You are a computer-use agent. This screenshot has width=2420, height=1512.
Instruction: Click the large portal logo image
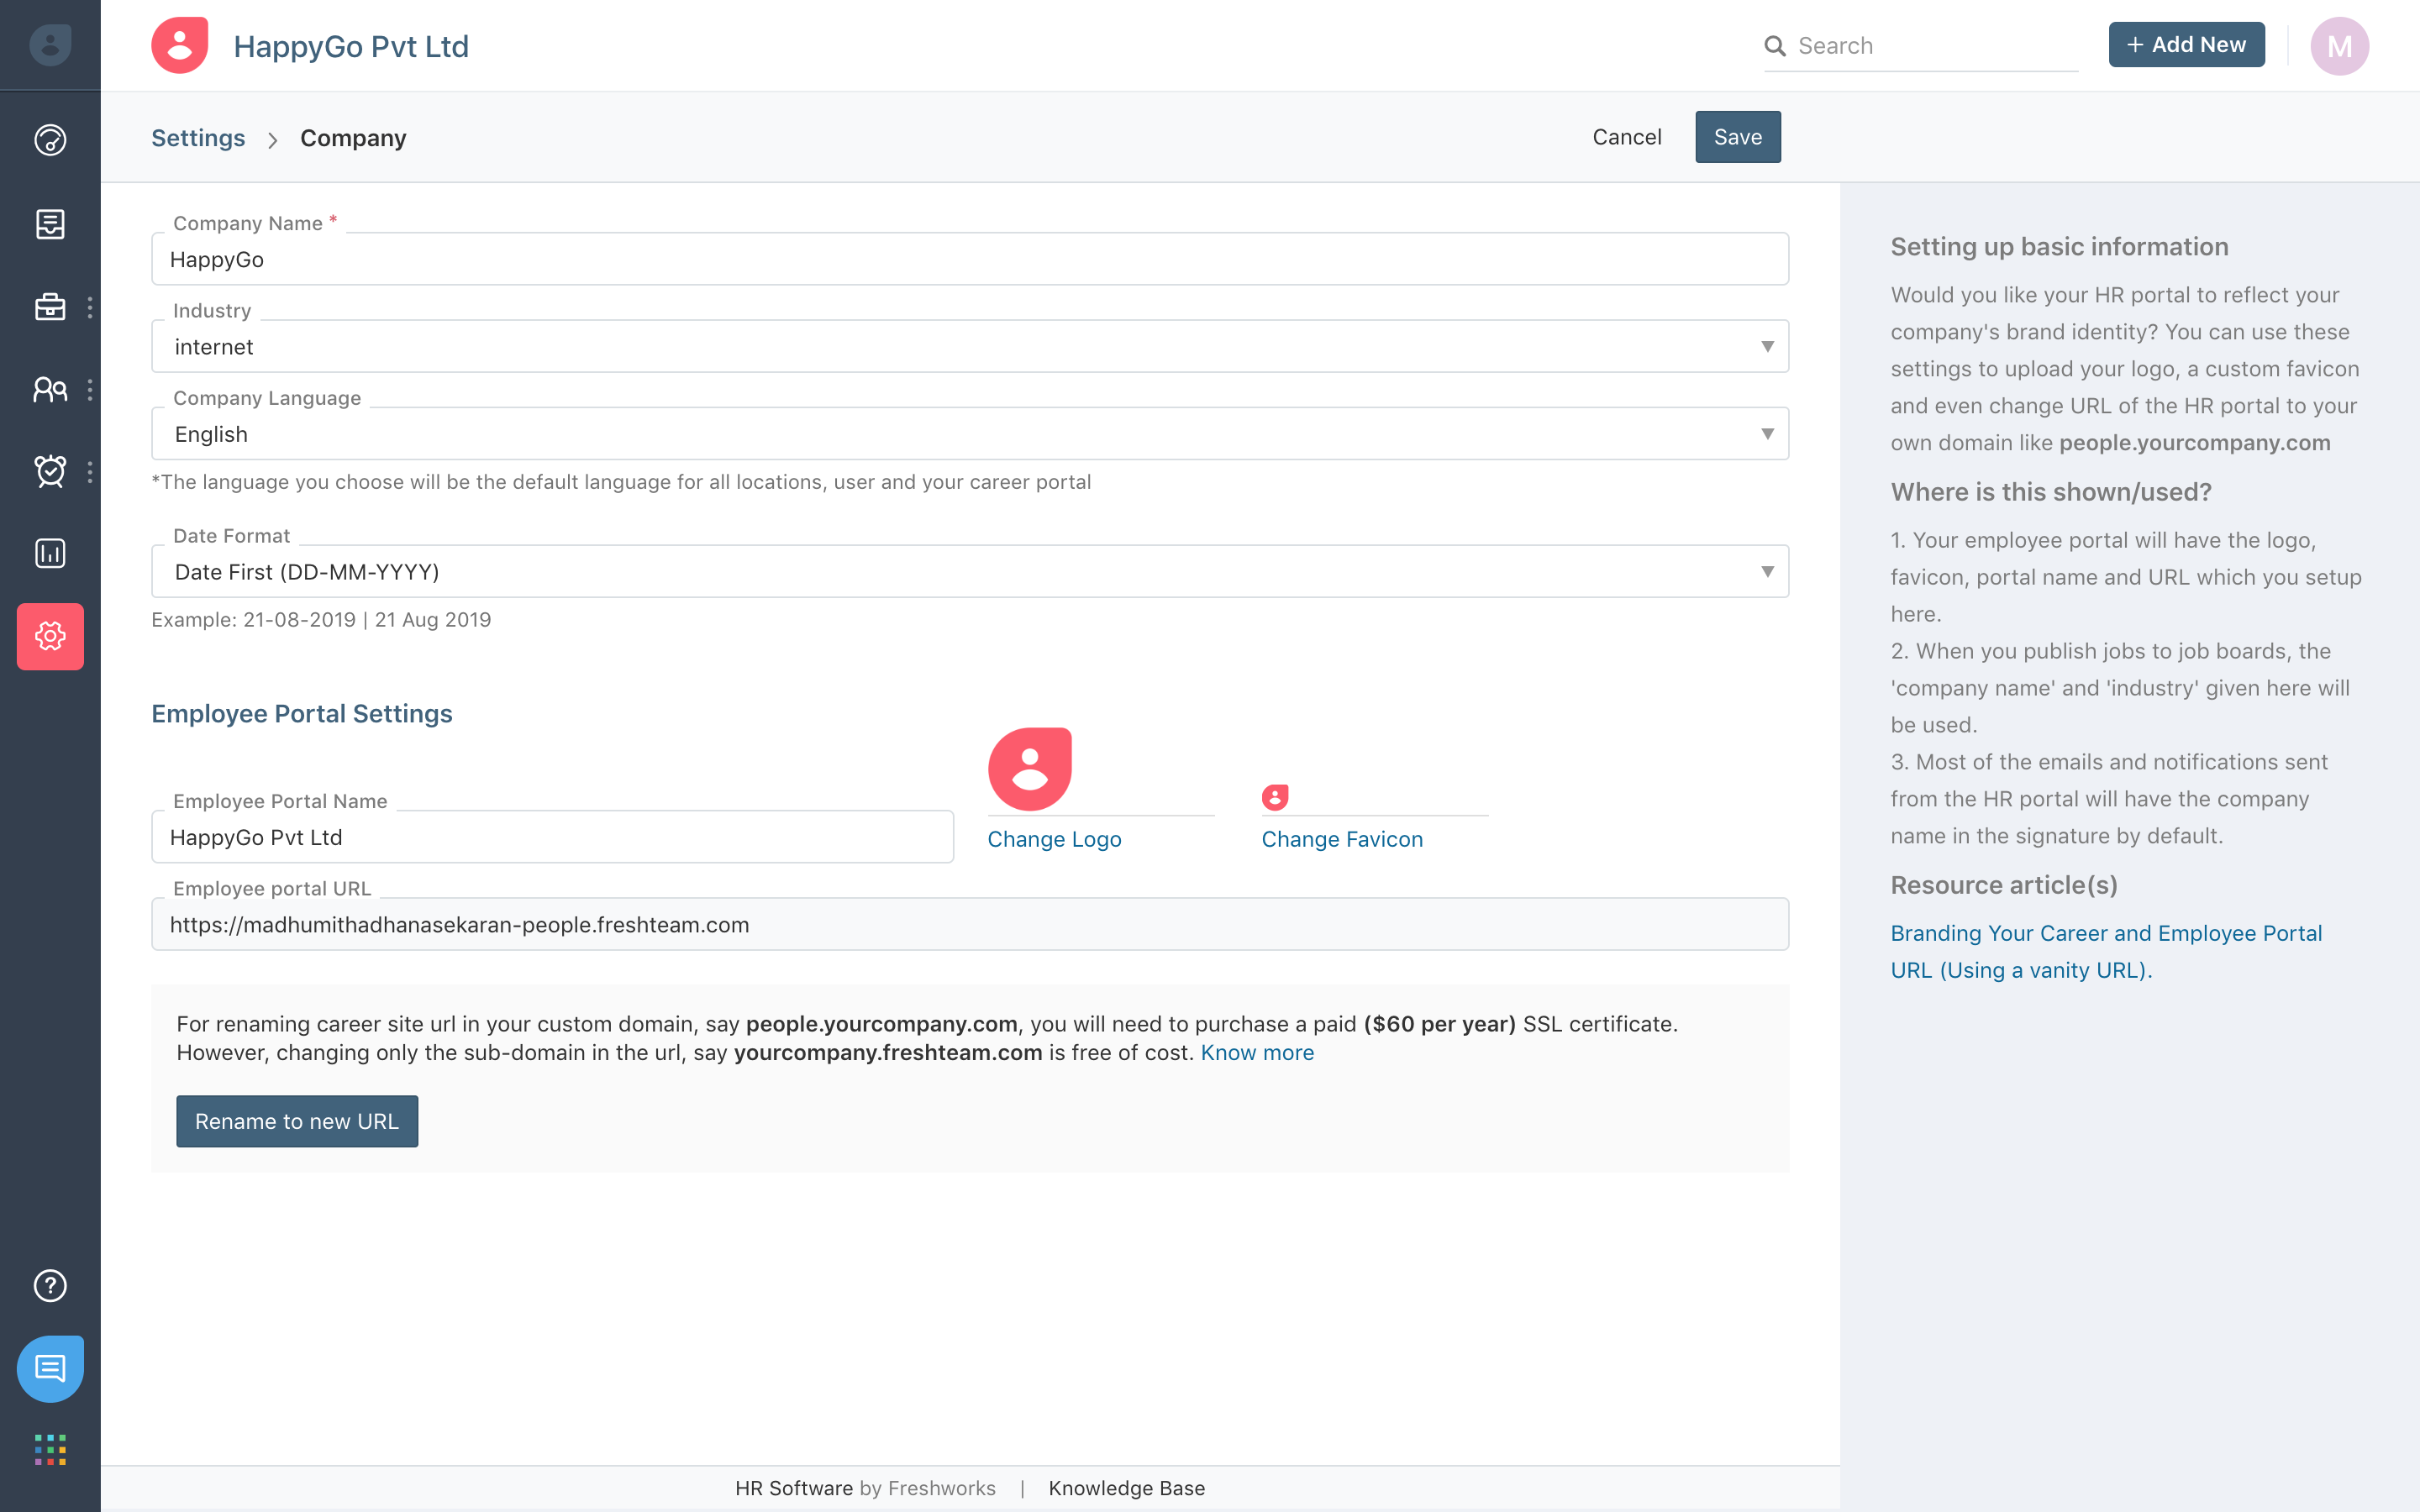1030,769
